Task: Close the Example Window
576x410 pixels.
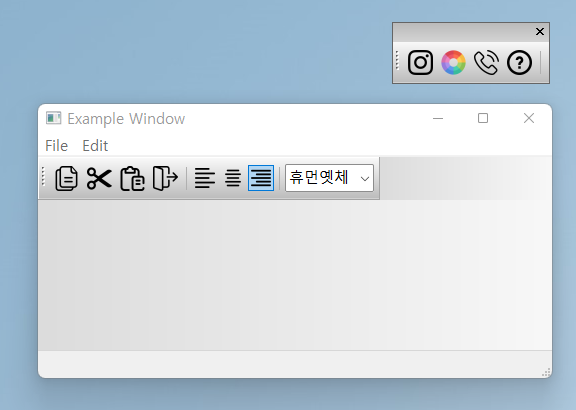Action: (x=529, y=118)
